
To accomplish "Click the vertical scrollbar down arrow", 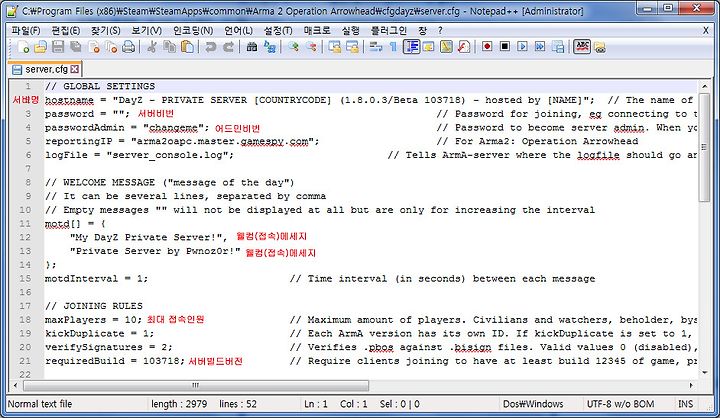I will pyautogui.click(x=704, y=373).
